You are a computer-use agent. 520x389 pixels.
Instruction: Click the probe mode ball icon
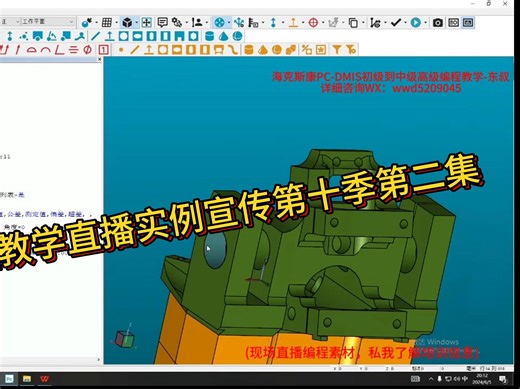point(87,23)
